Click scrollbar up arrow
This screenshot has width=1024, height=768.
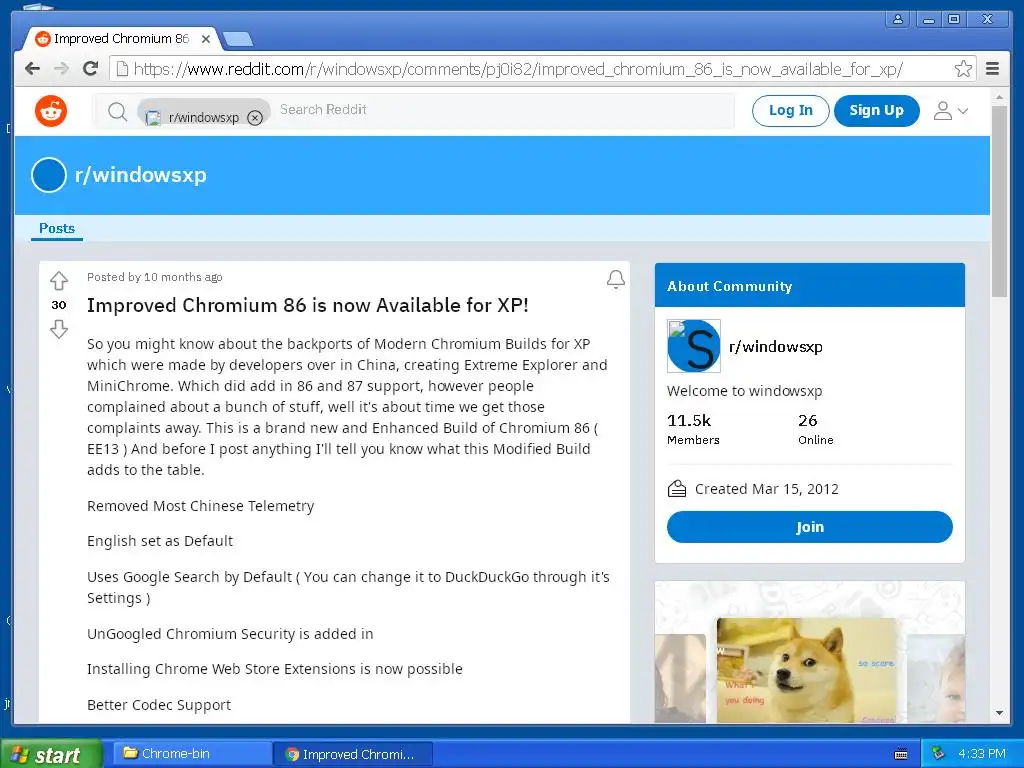click(999, 97)
